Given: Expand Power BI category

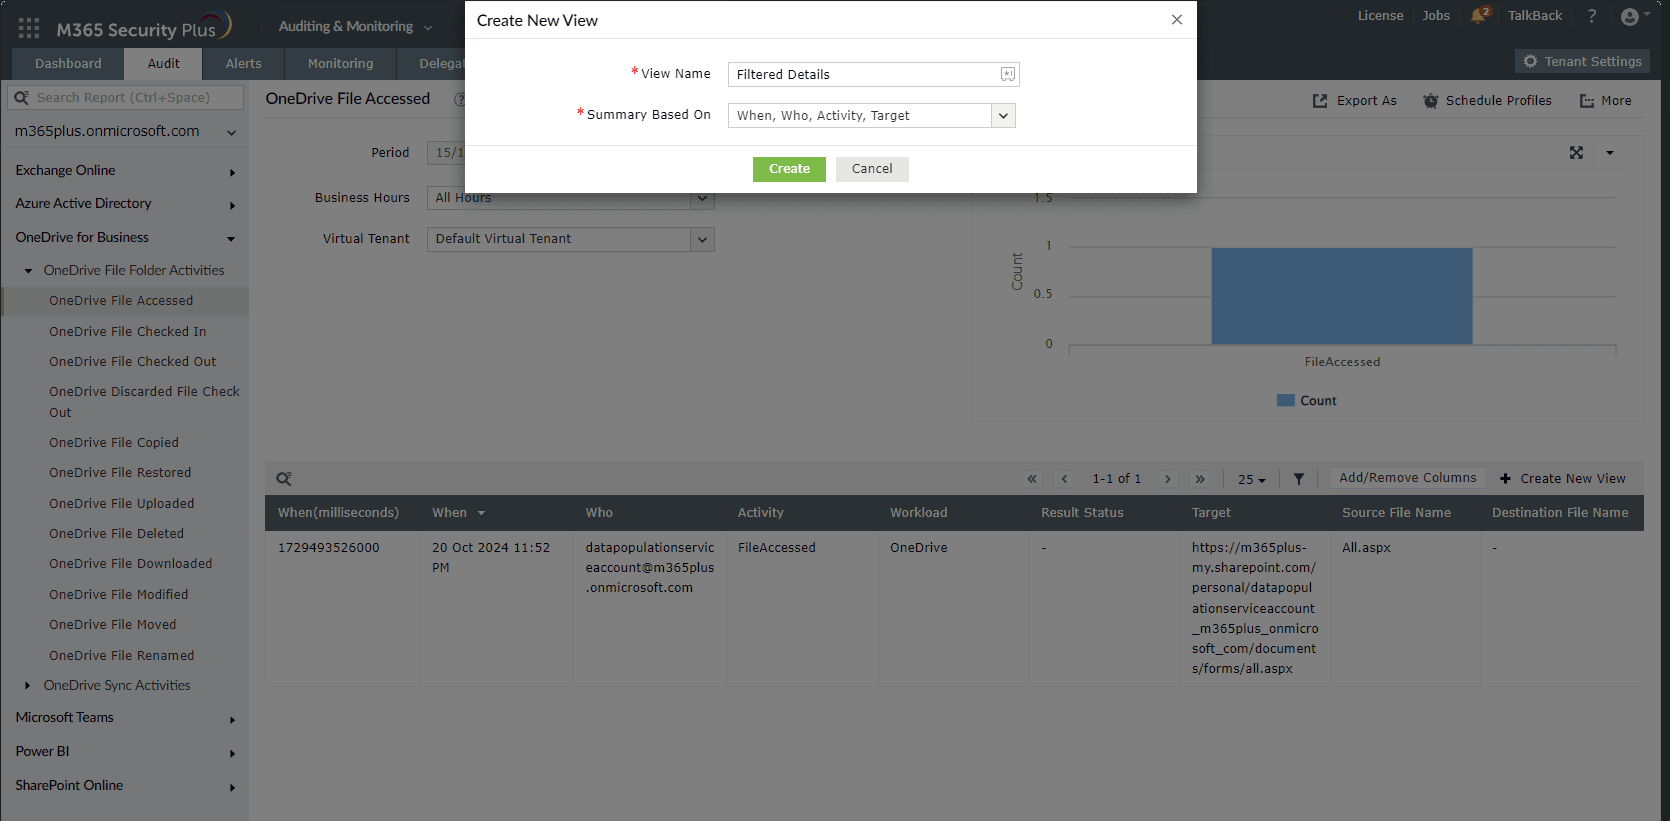Looking at the screenshot, I should pos(232,753).
